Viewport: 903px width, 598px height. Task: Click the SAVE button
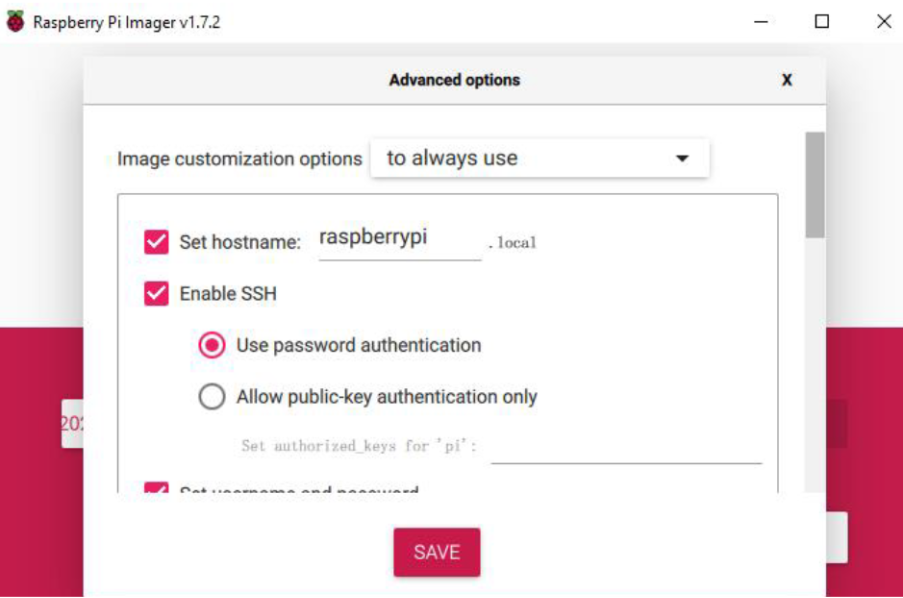tap(437, 552)
